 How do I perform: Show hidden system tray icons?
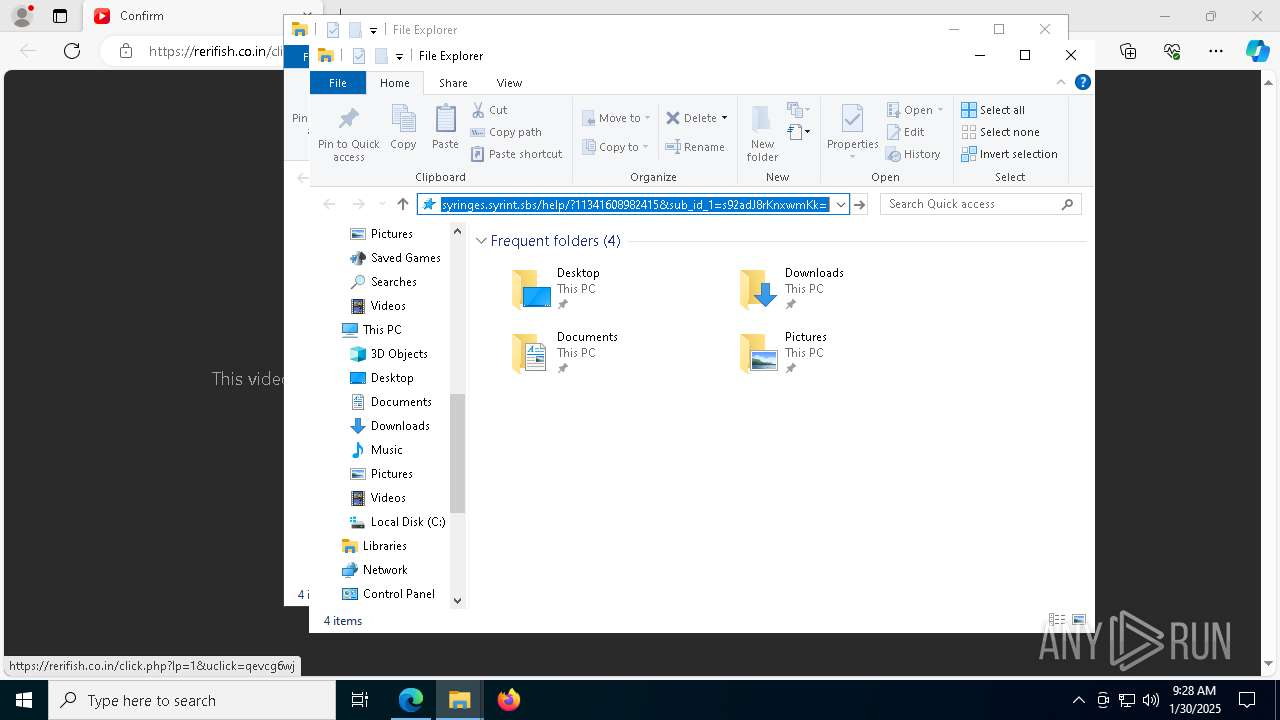(1078, 700)
